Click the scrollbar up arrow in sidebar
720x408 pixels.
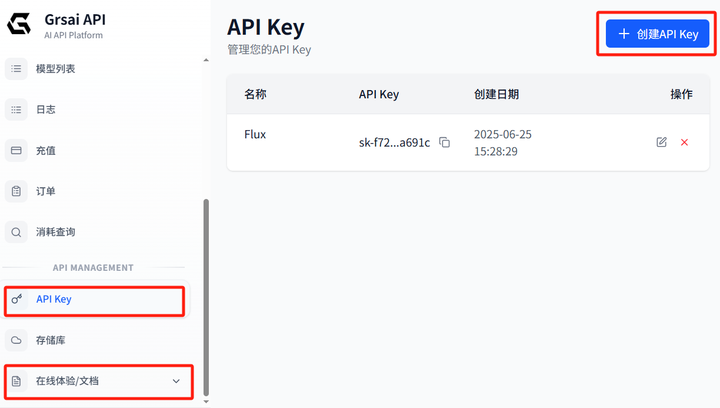pyautogui.click(x=207, y=60)
